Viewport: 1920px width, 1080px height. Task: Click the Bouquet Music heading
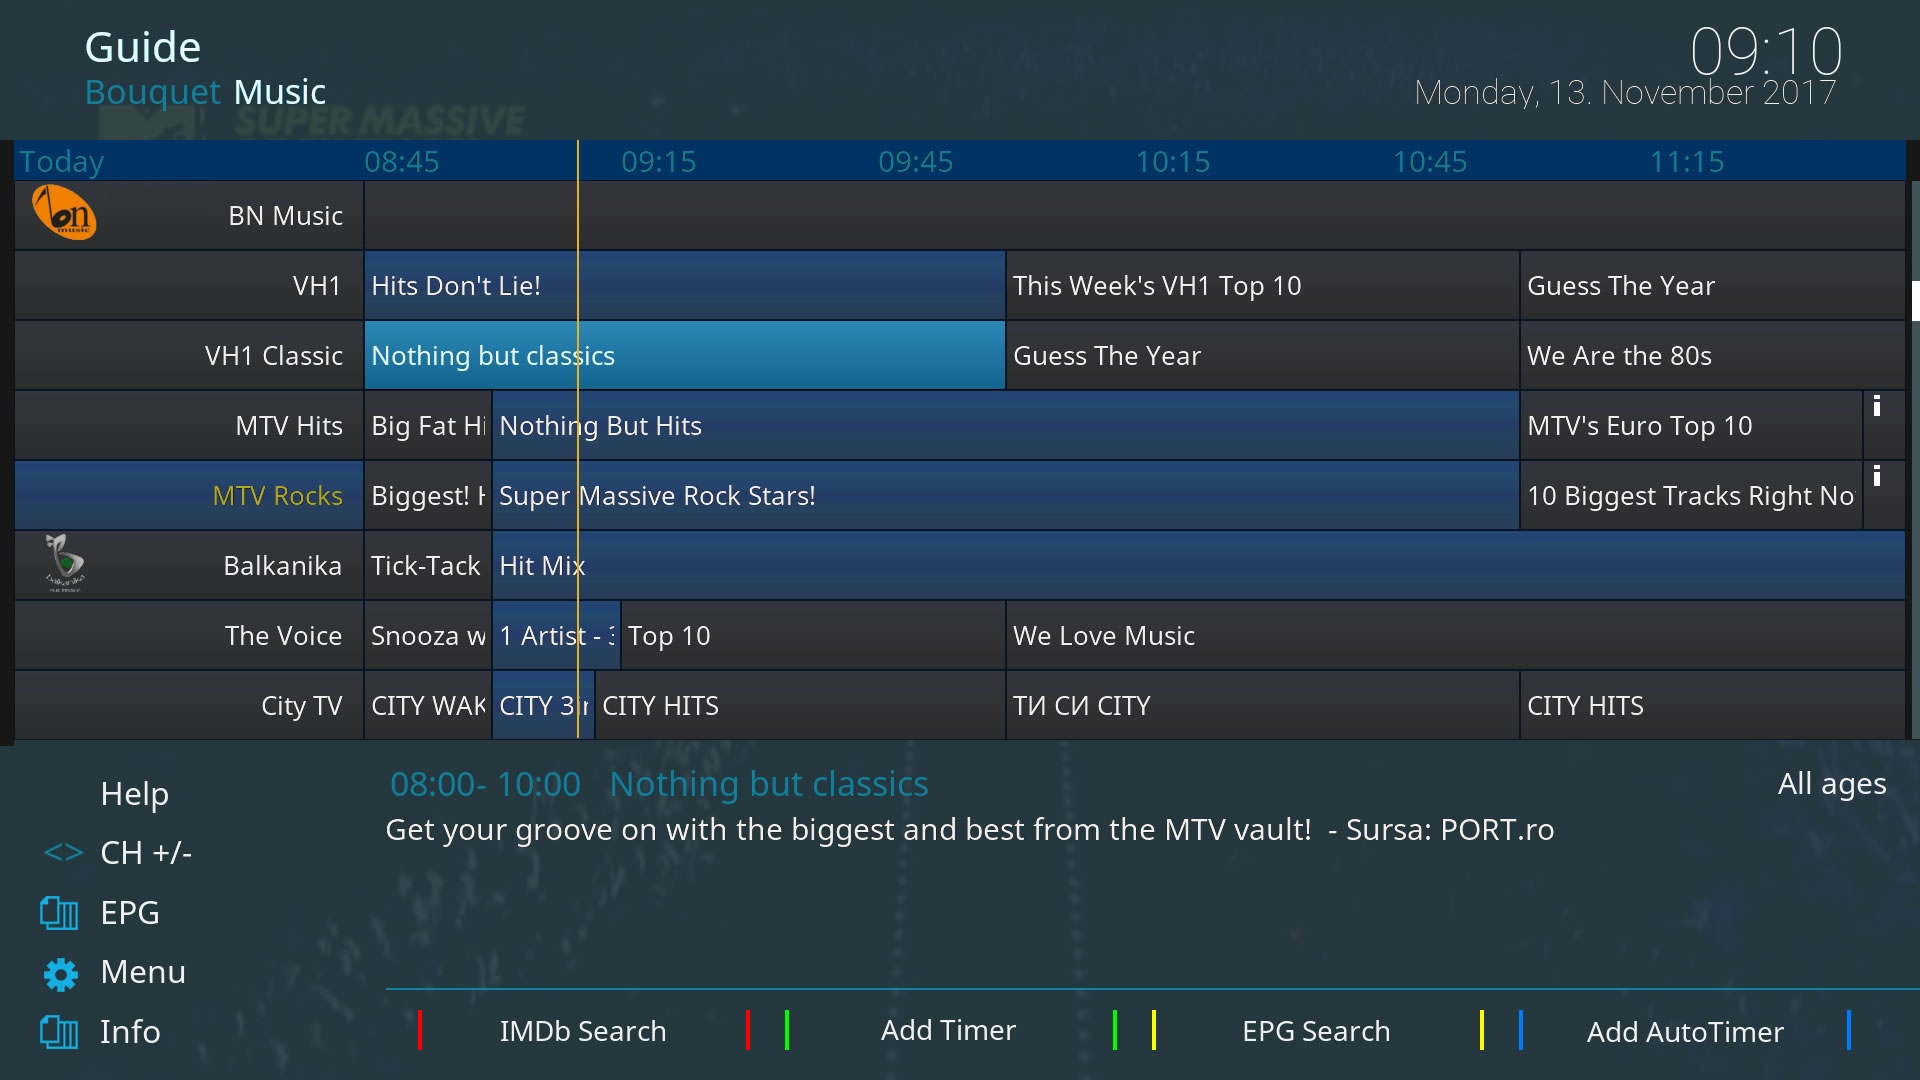(x=205, y=92)
